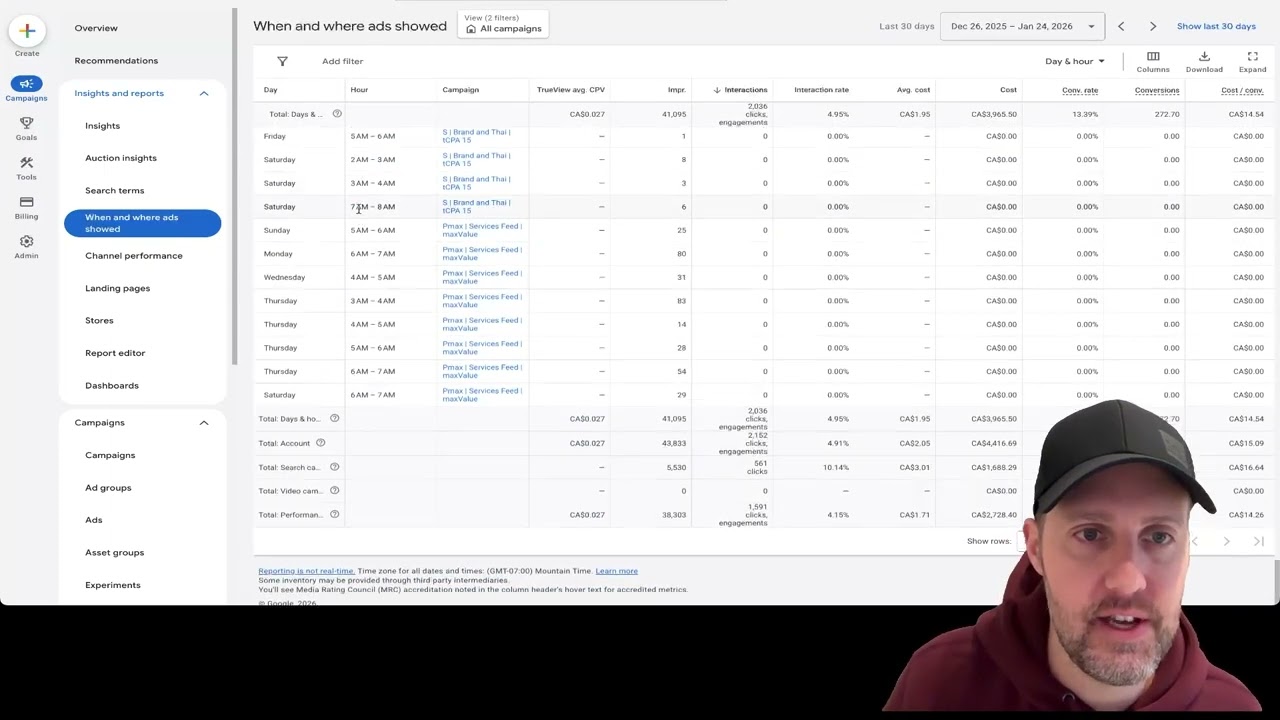Screen dimensions: 1280x720
Task: Open Channel performance
Action: coord(134,256)
